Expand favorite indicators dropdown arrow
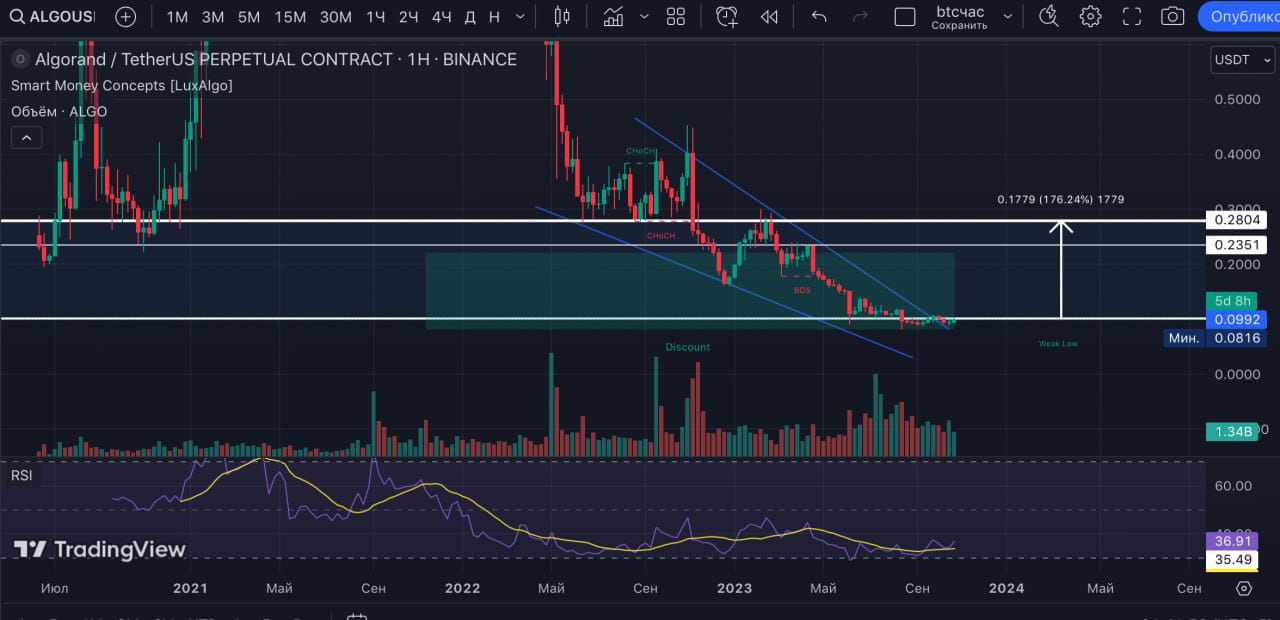The image size is (1280, 620). pos(644,17)
